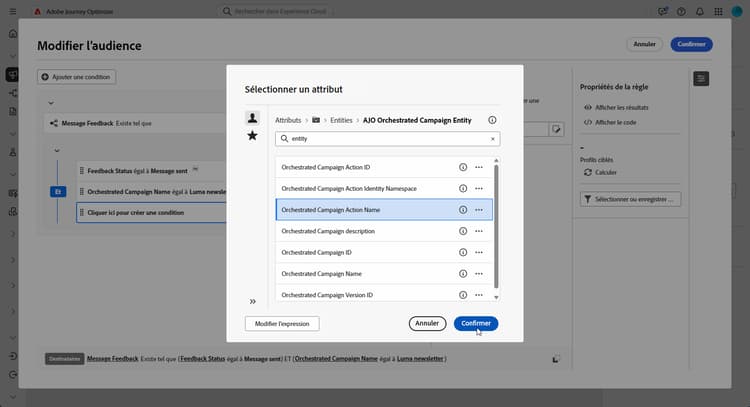
Task: Go to Entities breadcrumb
Action: pyautogui.click(x=341, y=120)
